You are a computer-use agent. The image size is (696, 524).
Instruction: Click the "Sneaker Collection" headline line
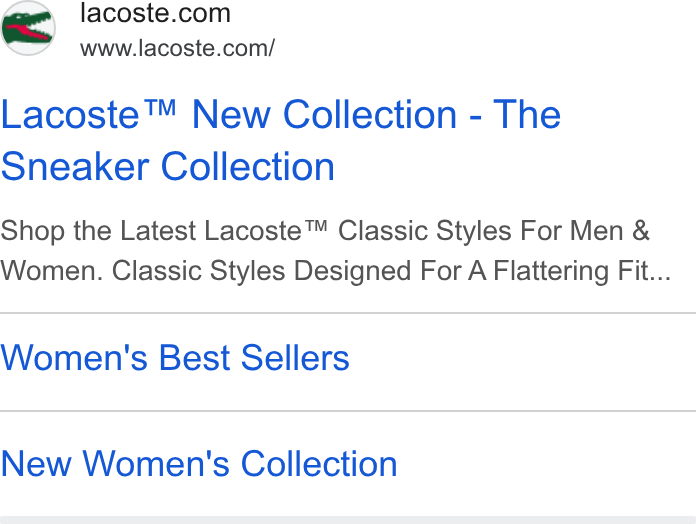(167, 166)
